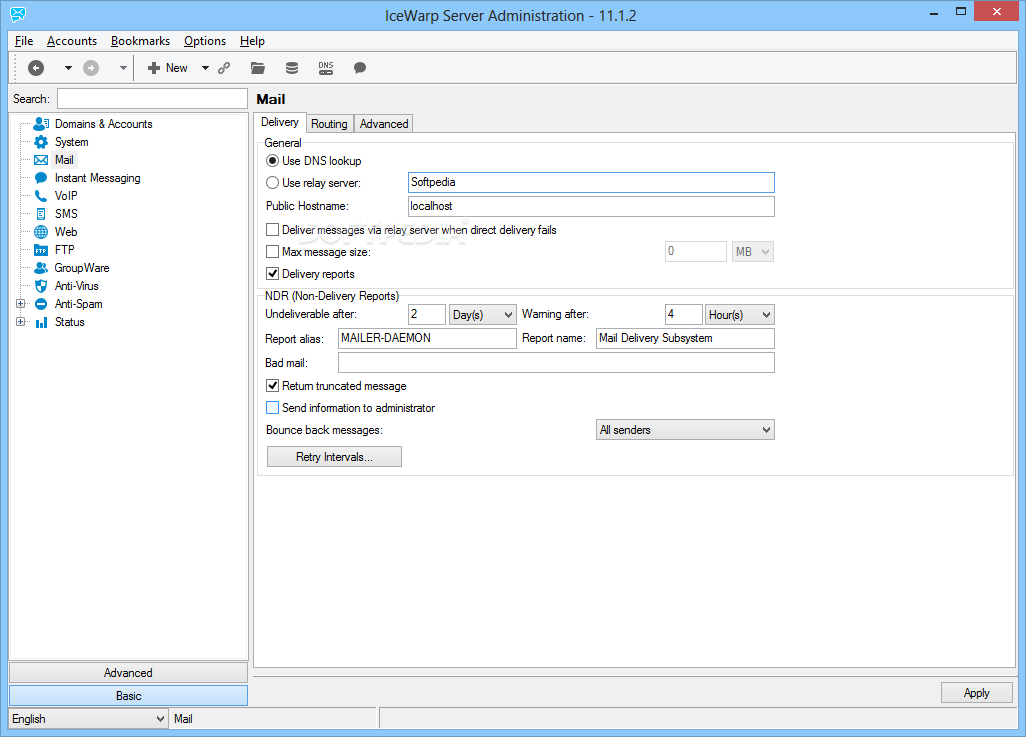
Task: Click the New plus icon
Action: click(154, 67)
